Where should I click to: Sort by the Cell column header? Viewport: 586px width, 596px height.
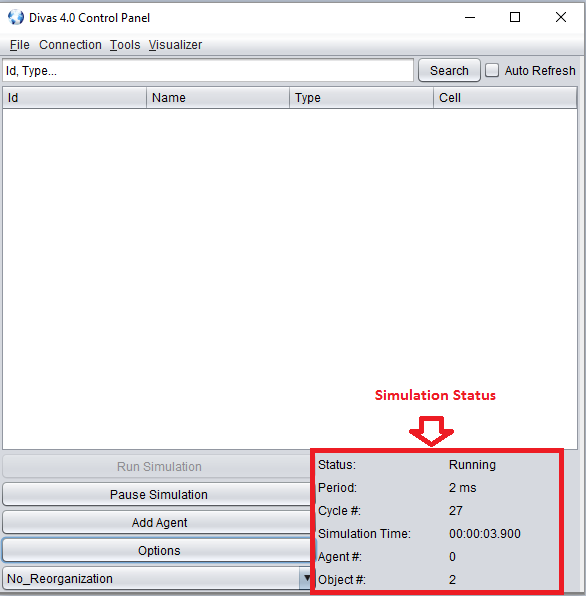coord(505,98)
